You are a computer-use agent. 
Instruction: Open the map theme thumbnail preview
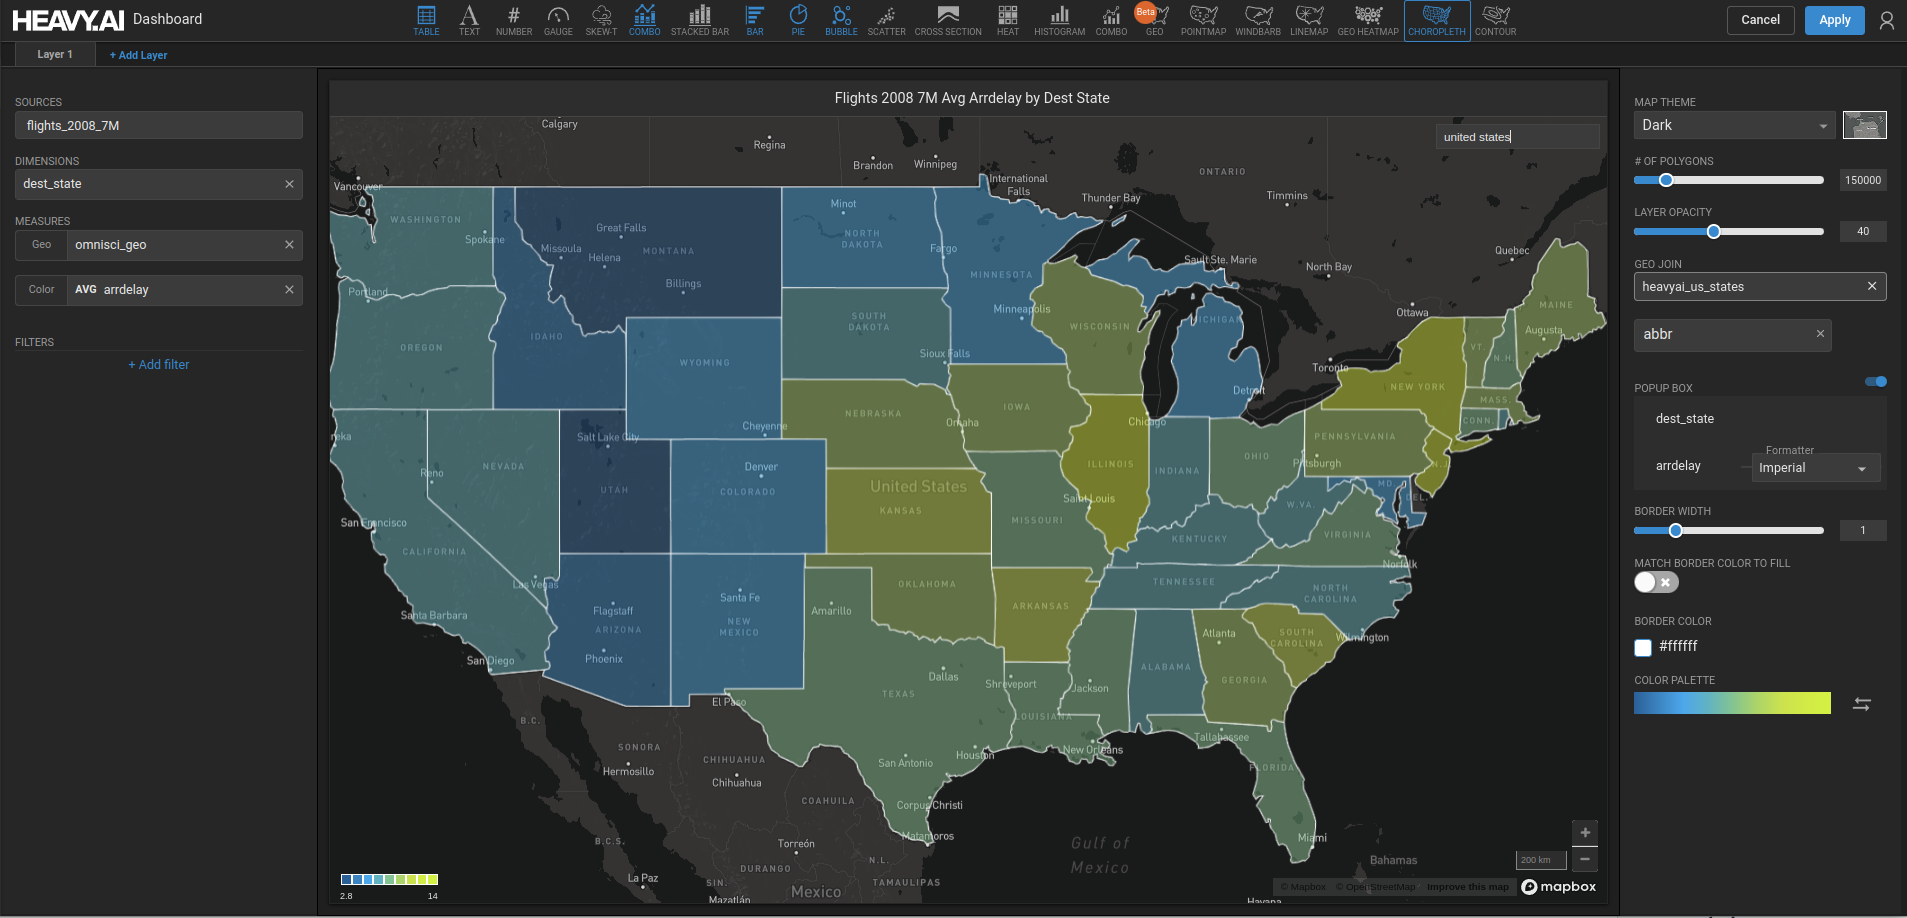[x=1864, y=125]
